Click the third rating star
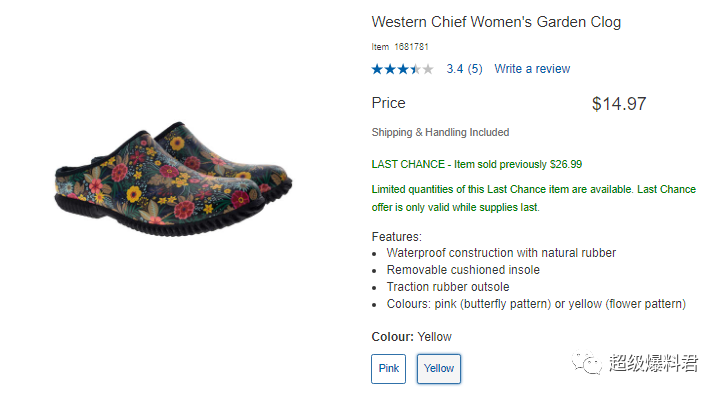Screen dimensions: 722x396 point(403,69)
